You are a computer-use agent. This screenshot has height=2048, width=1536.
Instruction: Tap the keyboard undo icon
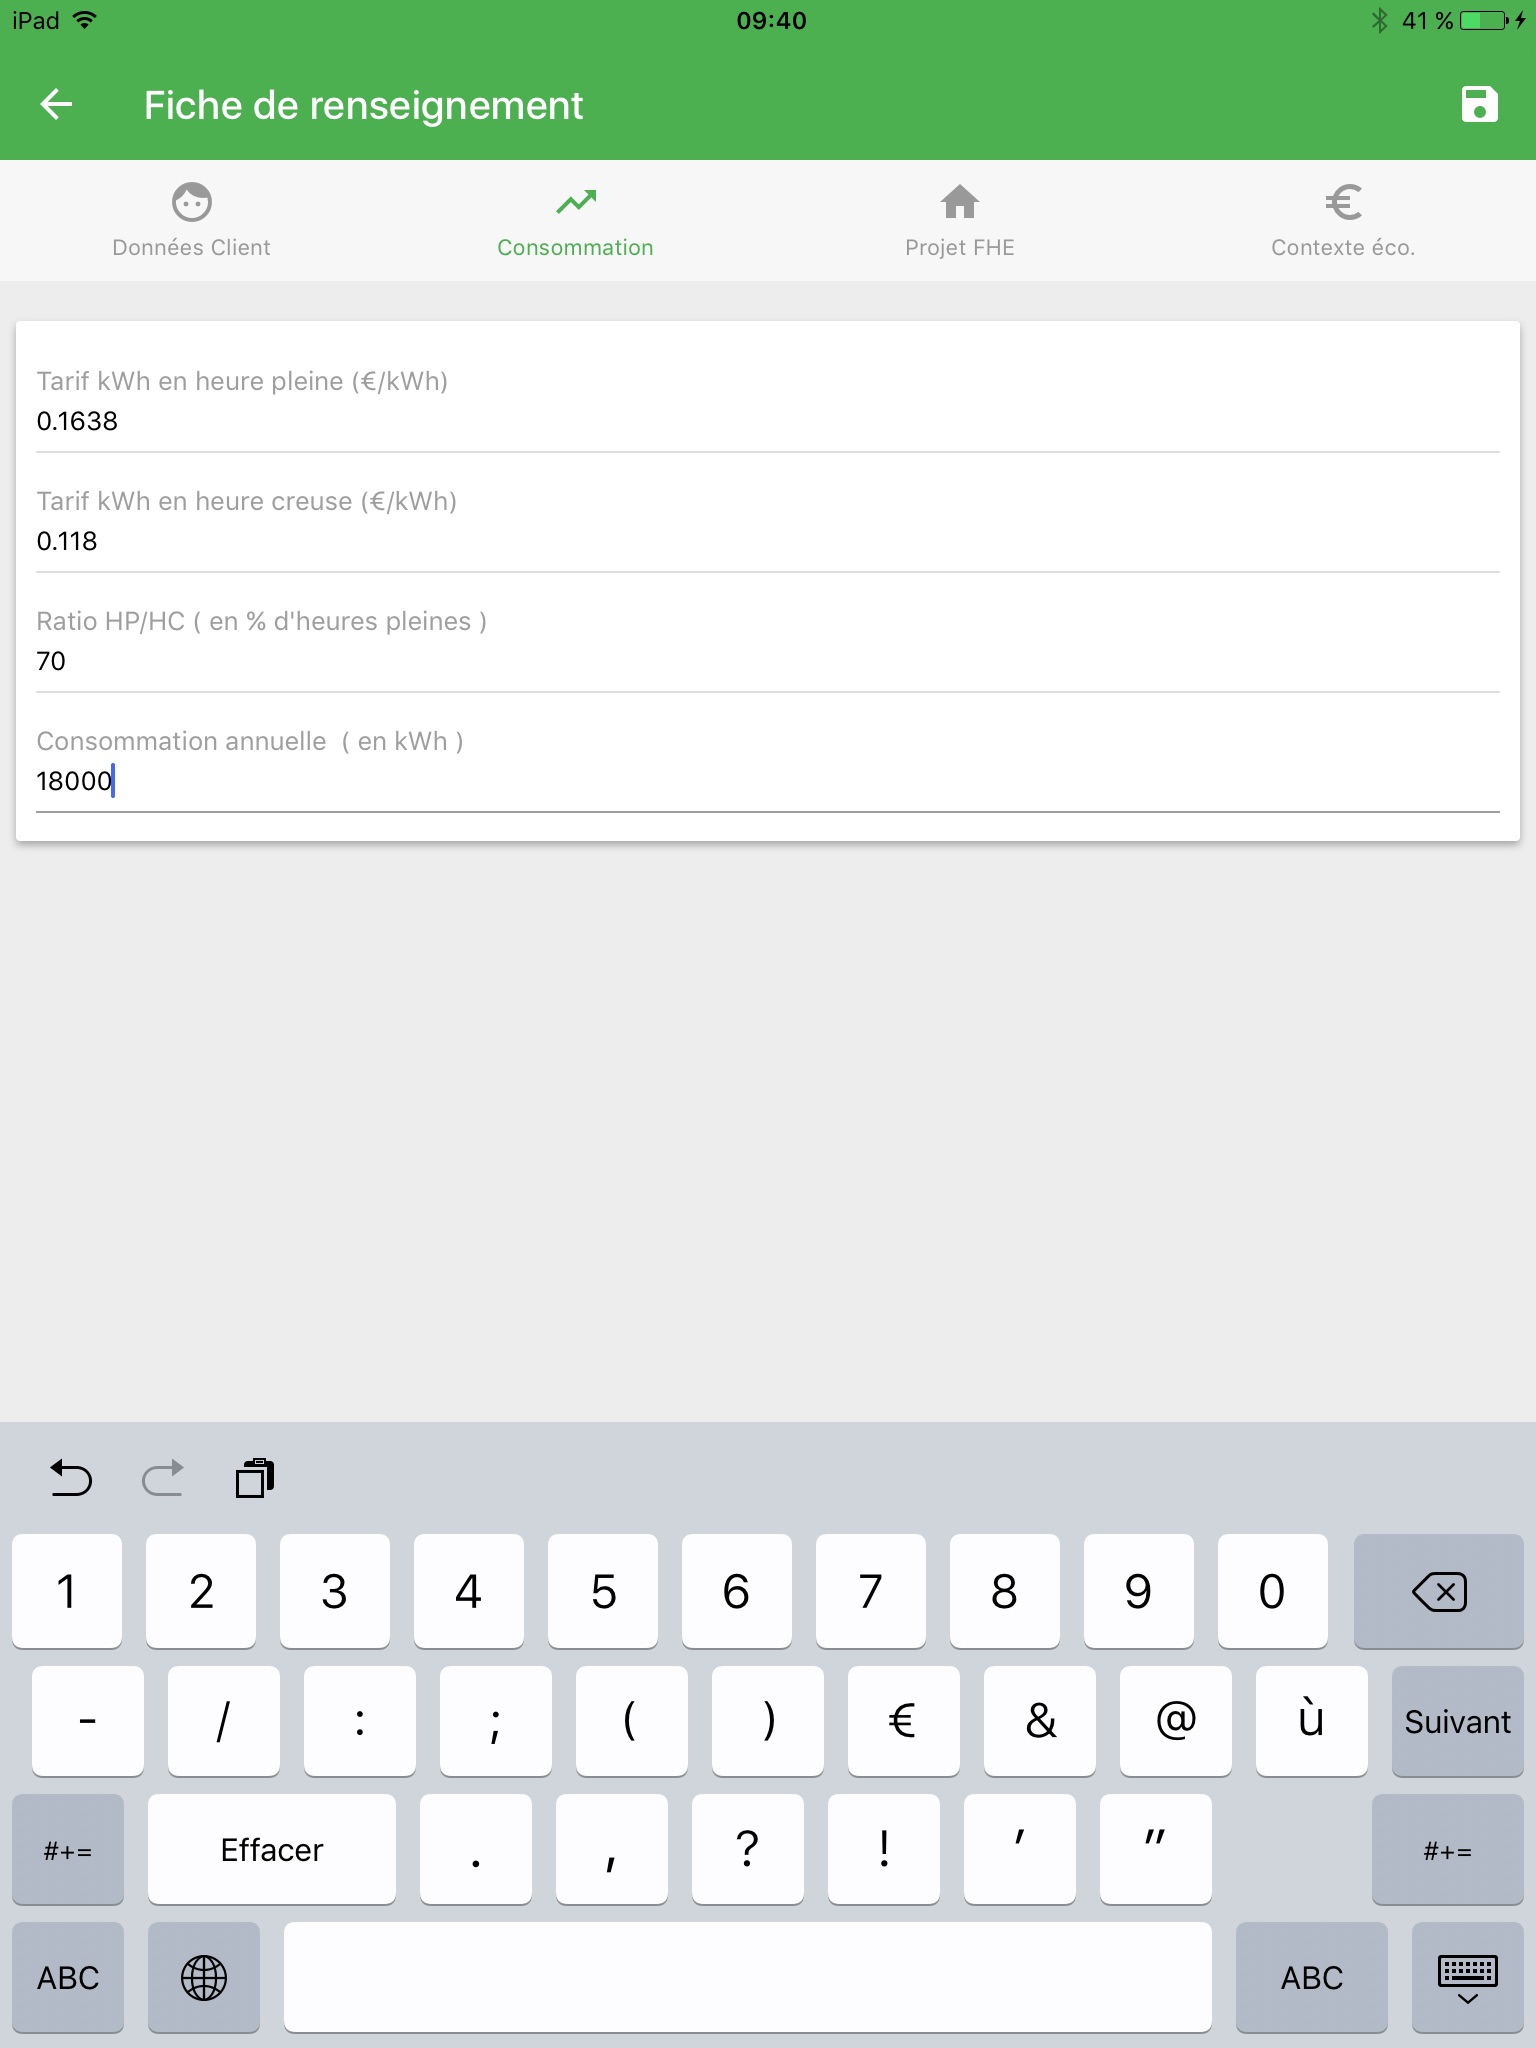coord(71,1477)
